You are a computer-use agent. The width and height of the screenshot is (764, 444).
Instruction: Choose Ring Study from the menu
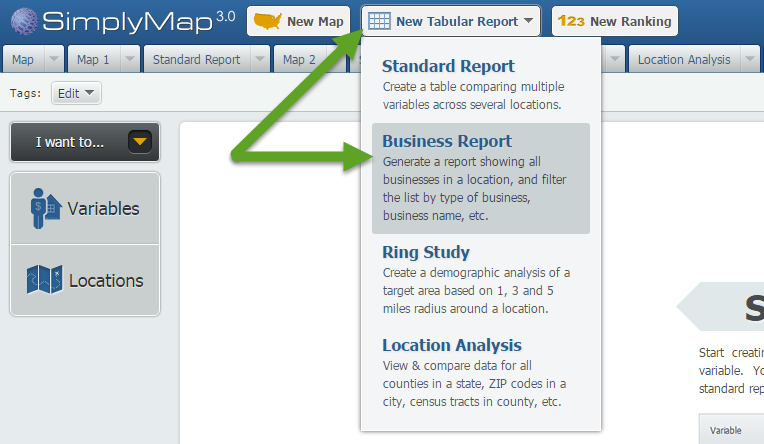coord(481,280)
